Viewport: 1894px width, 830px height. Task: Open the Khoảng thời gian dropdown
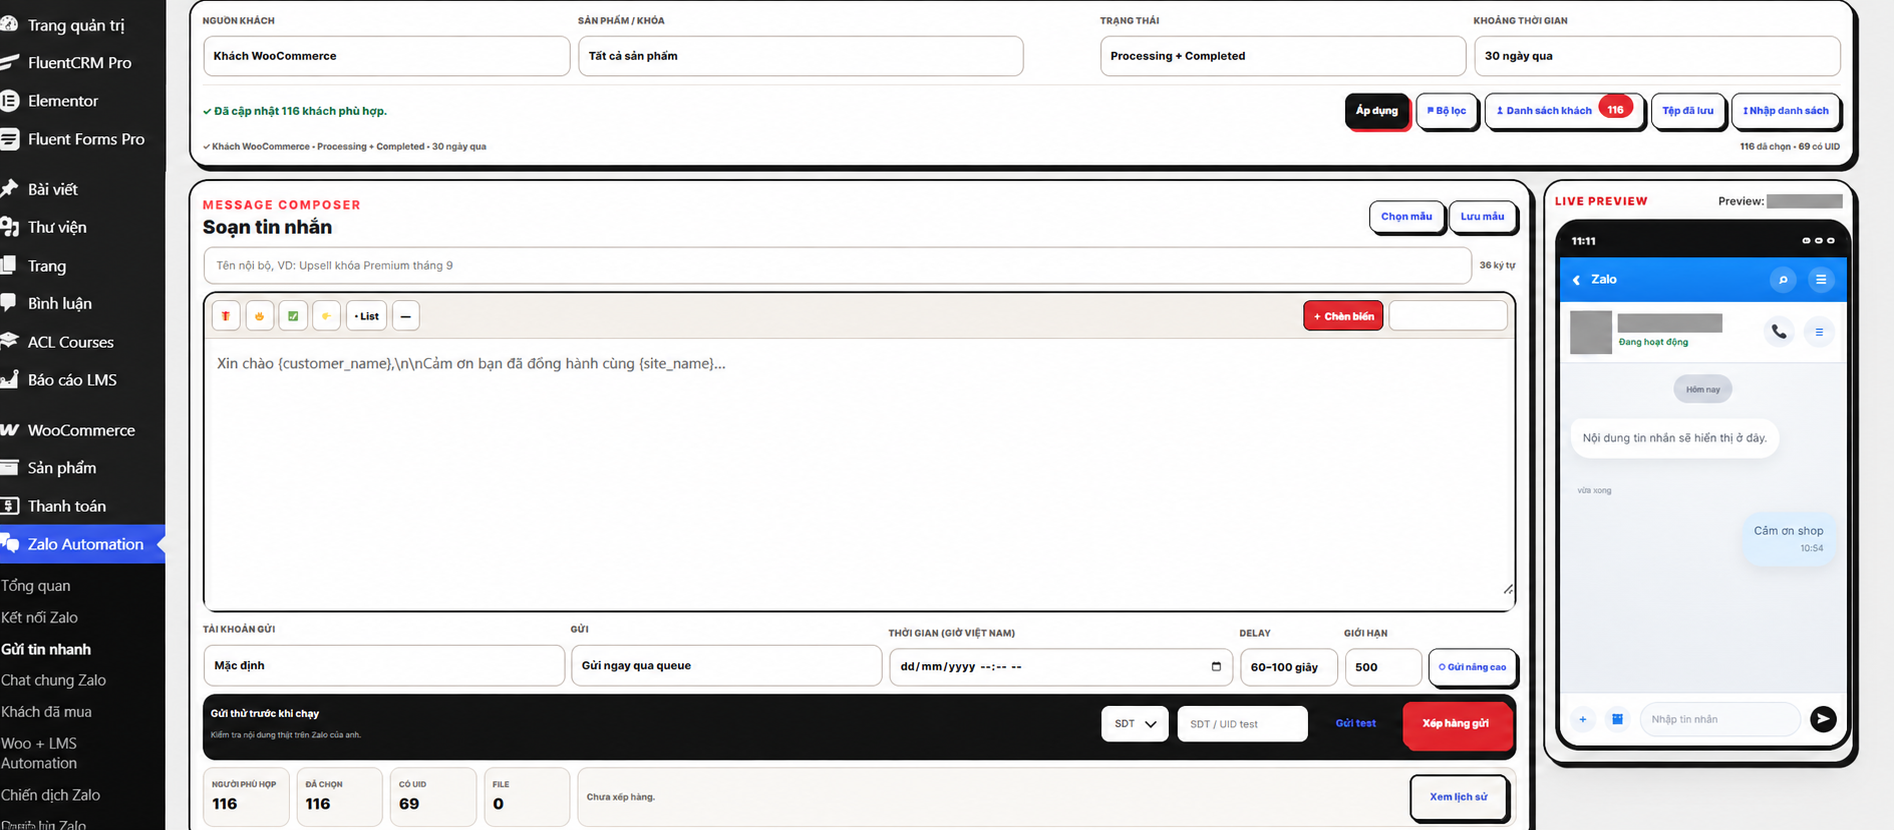(x=1657, y=56)
